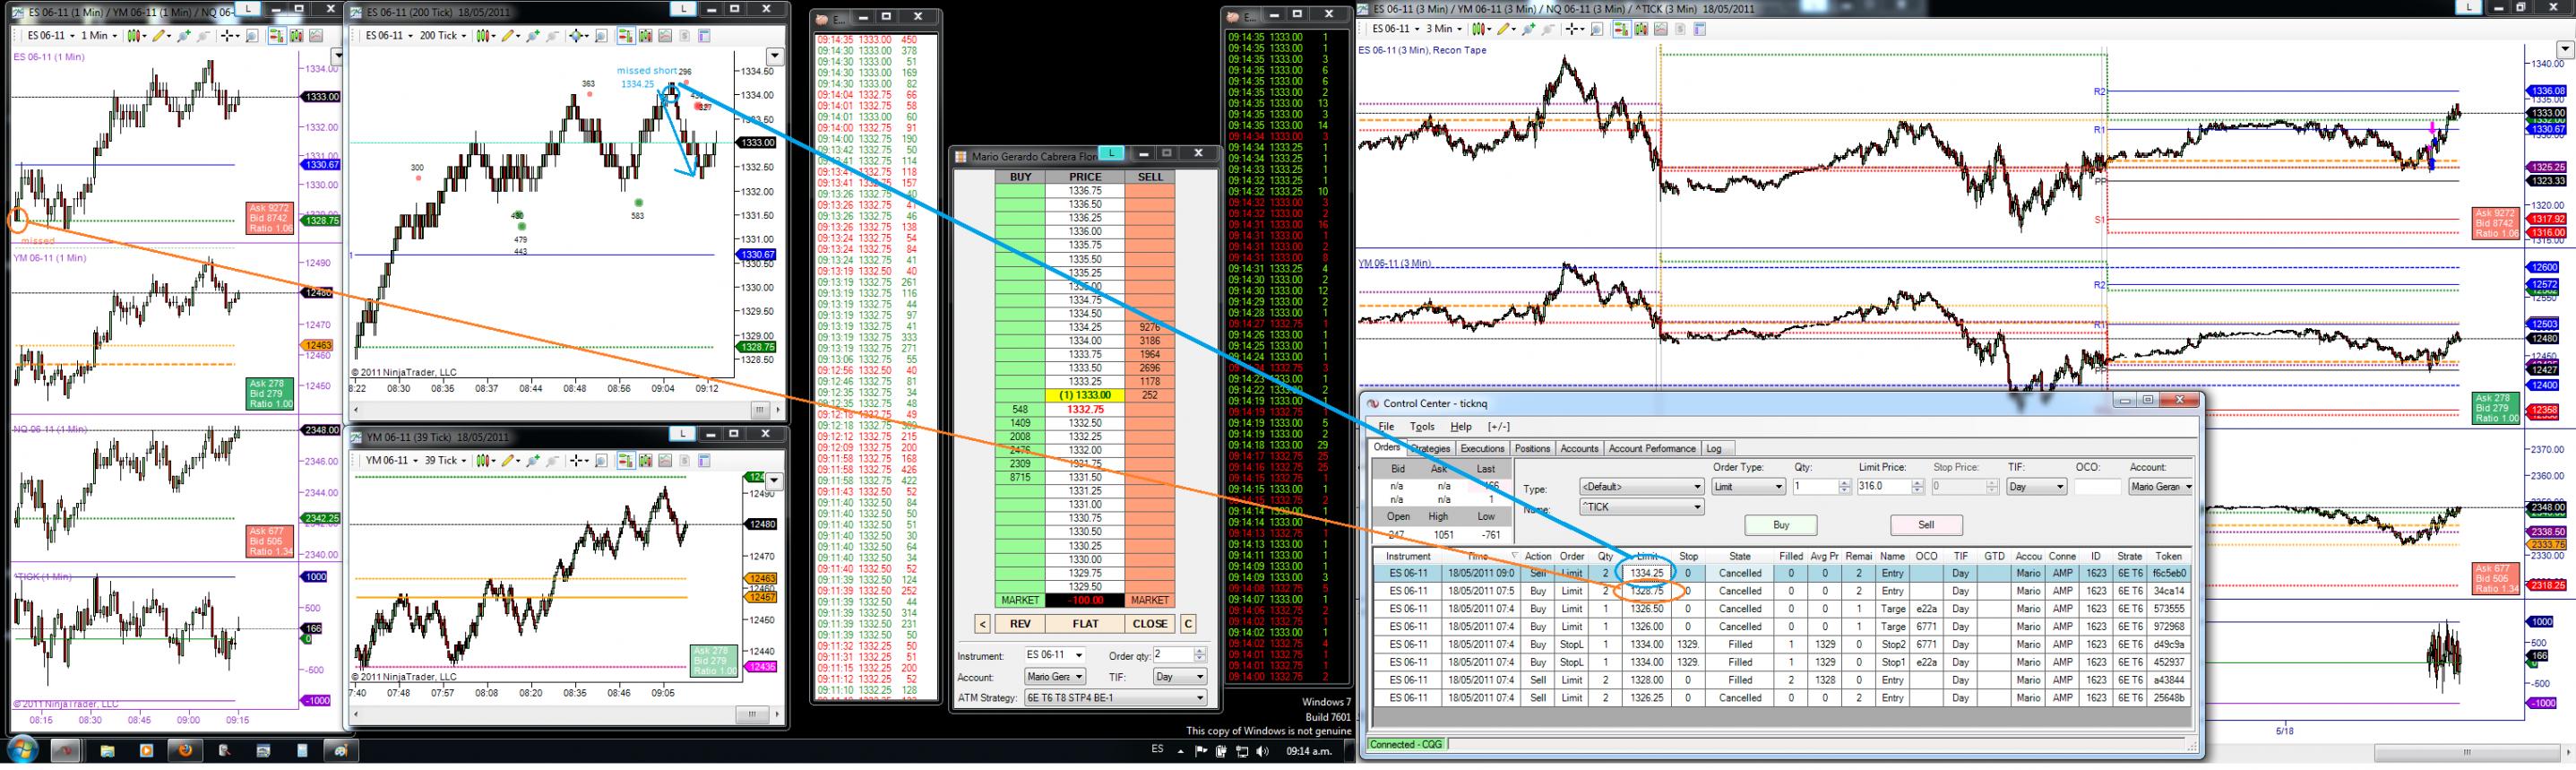Image resolution: width=2576 pixels, height=770 pixels.
Task: Switch to Executions tab
Action: point(1483,449)
